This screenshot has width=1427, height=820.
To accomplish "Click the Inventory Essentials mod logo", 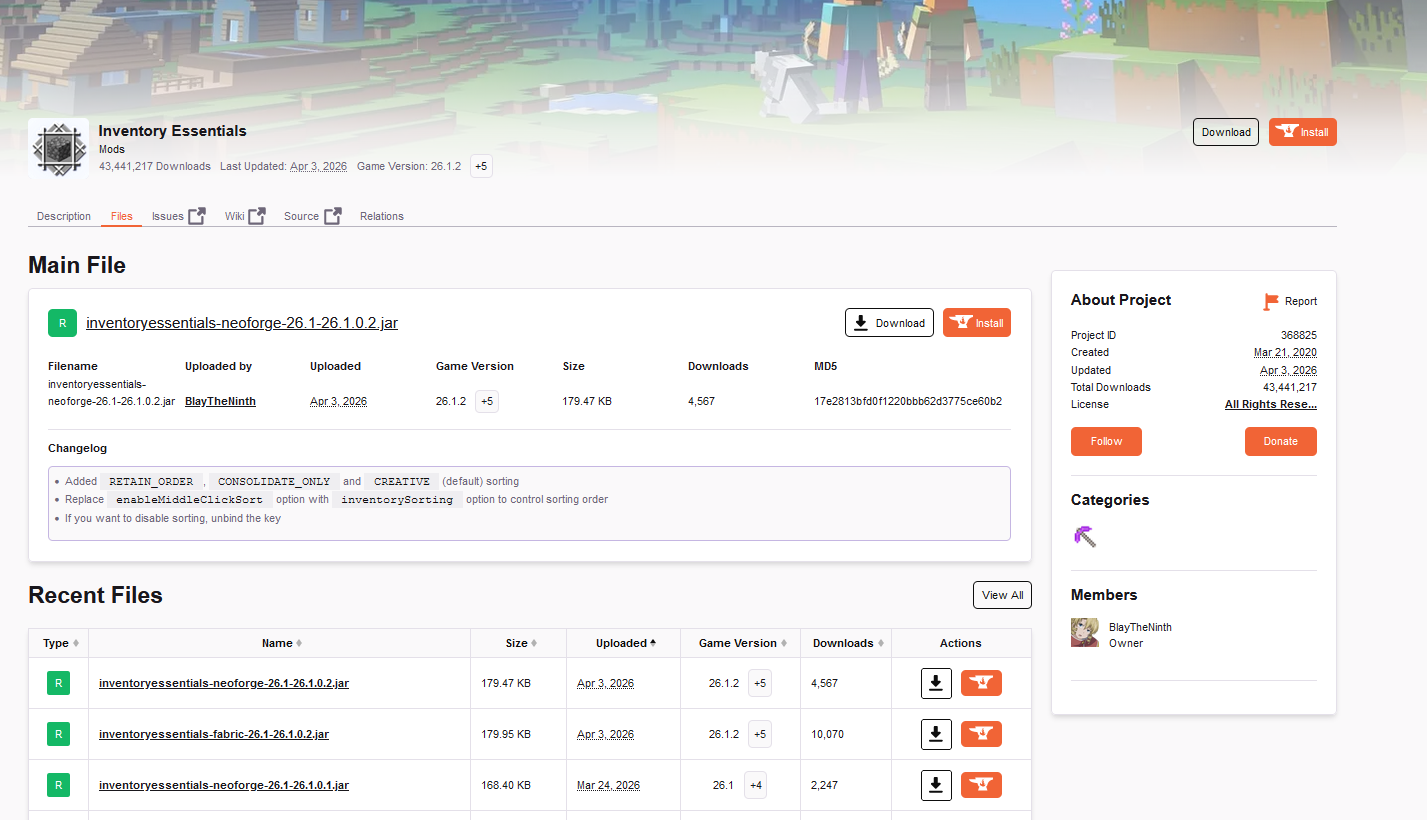I will tap(58, 148).
